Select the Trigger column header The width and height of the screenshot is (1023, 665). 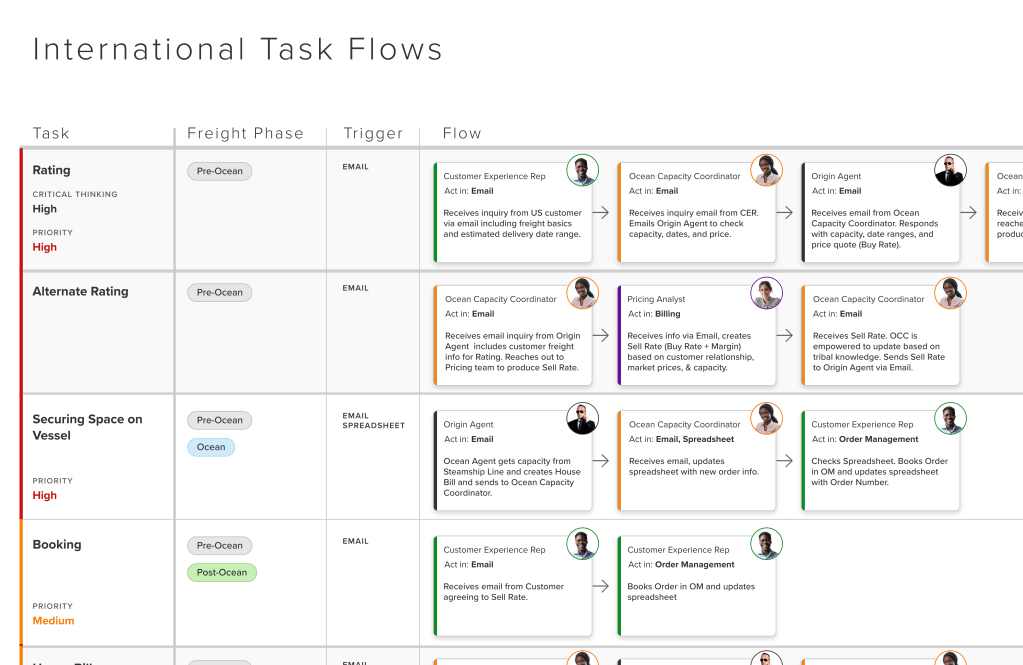click(x=373, y=133)
